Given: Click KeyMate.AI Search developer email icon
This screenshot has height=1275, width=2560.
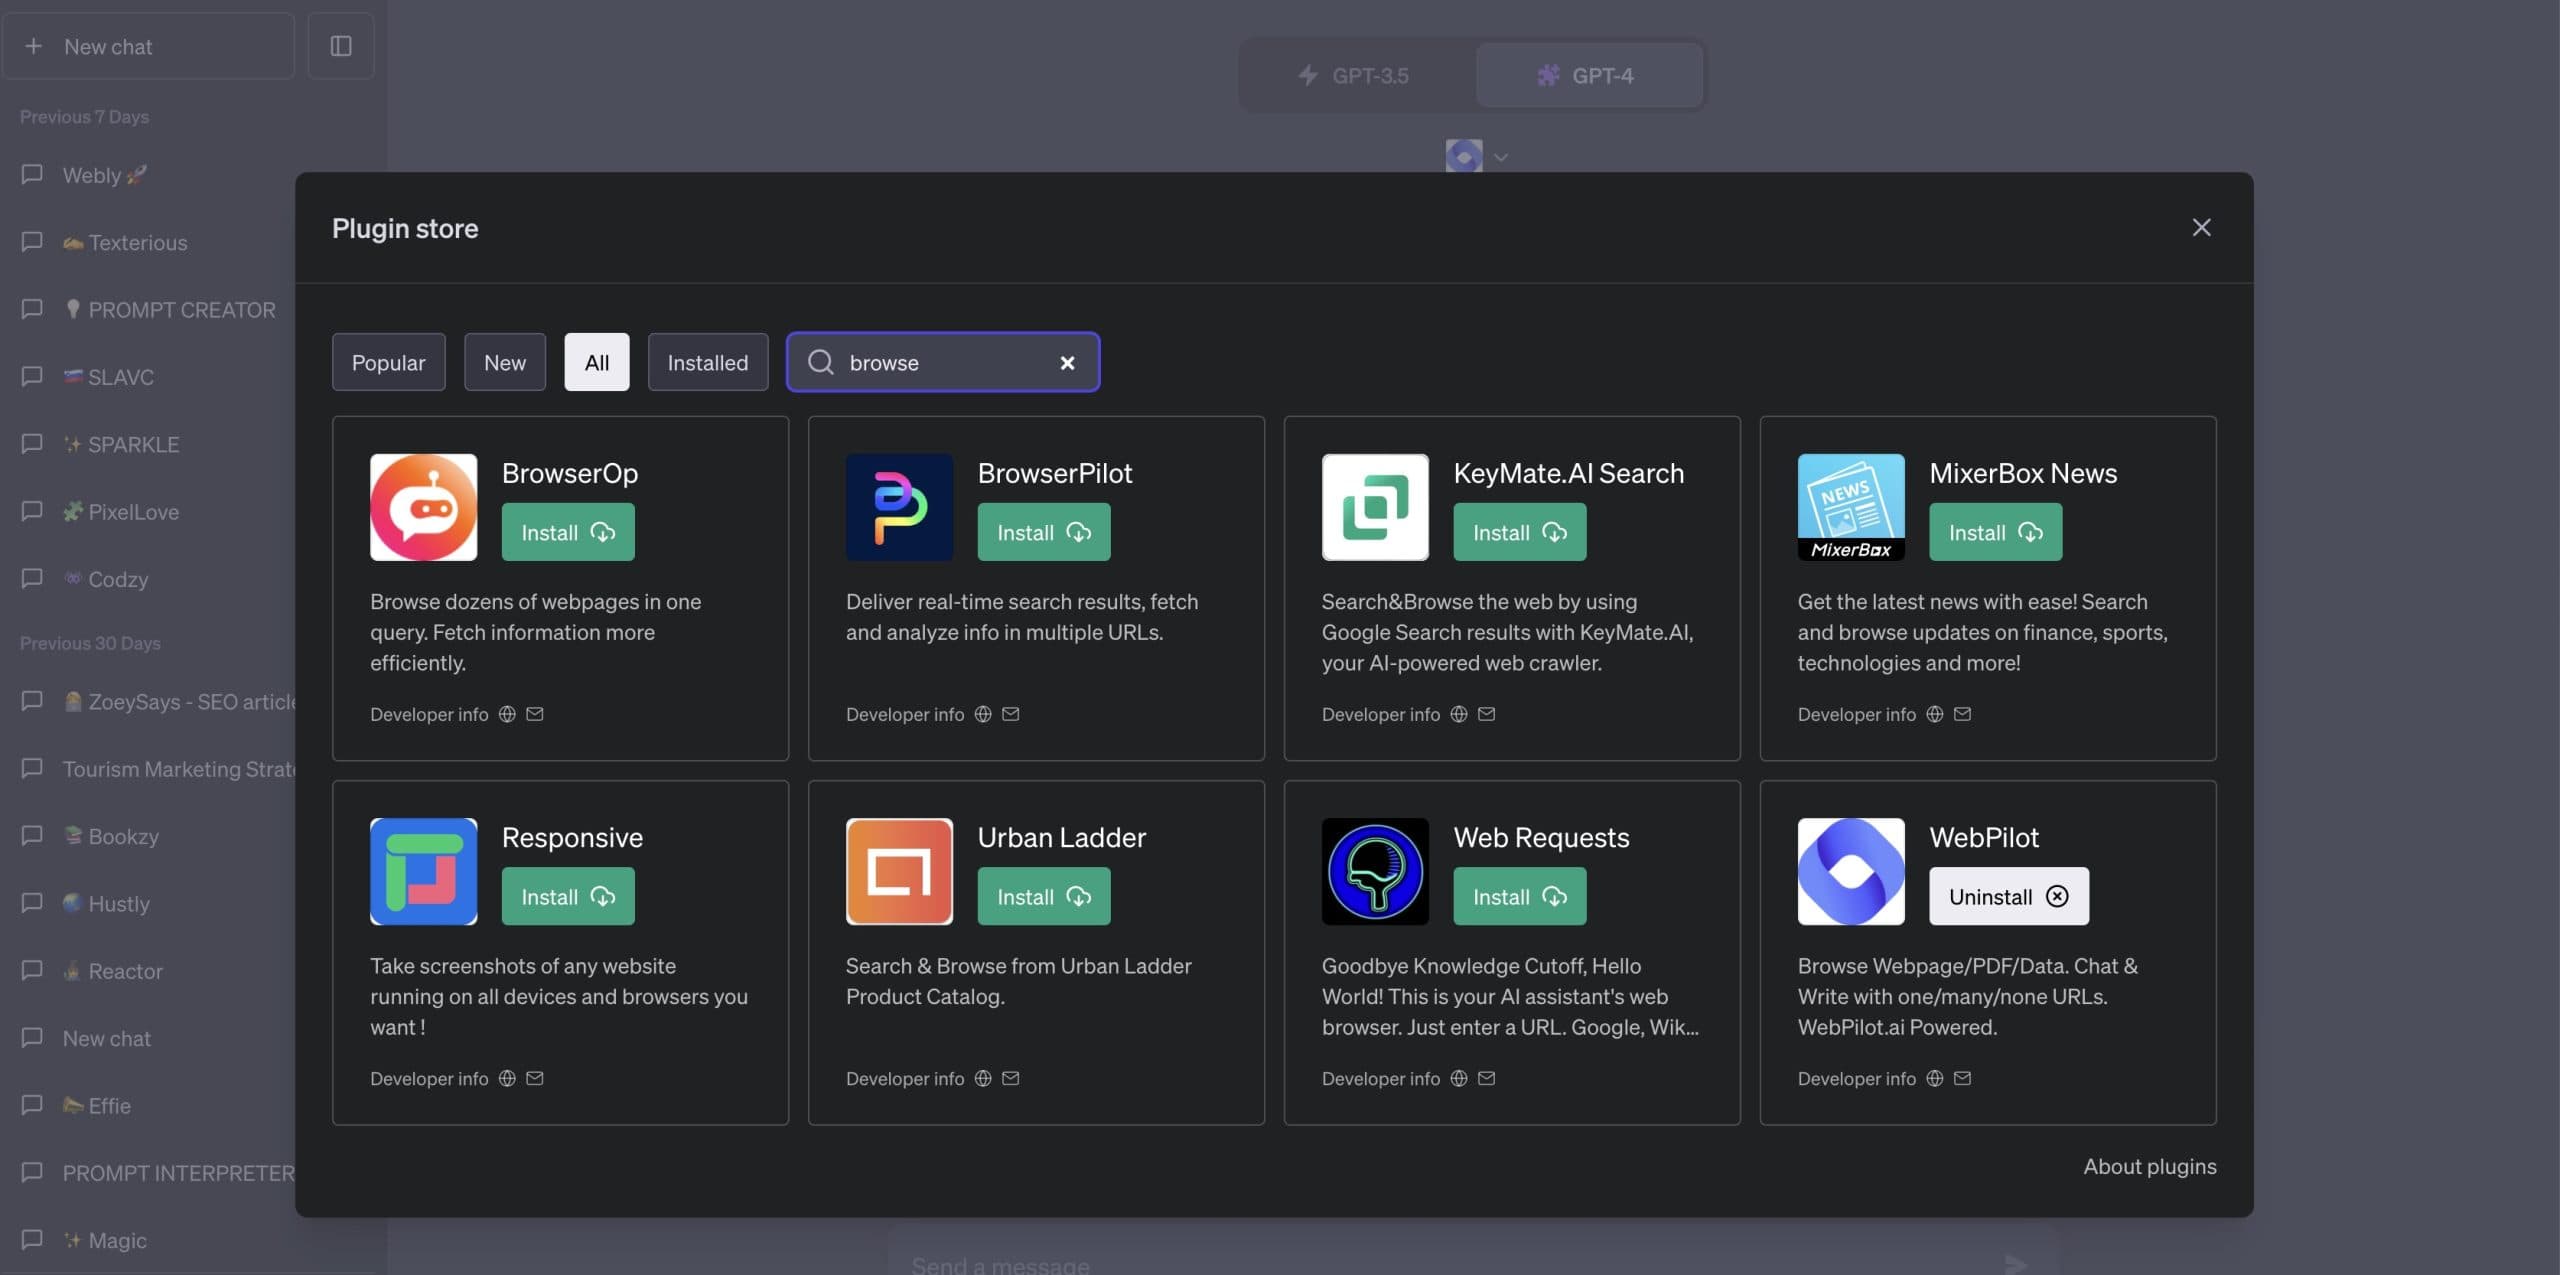Looking at the screenshot, I should [x=1487, y=714].
